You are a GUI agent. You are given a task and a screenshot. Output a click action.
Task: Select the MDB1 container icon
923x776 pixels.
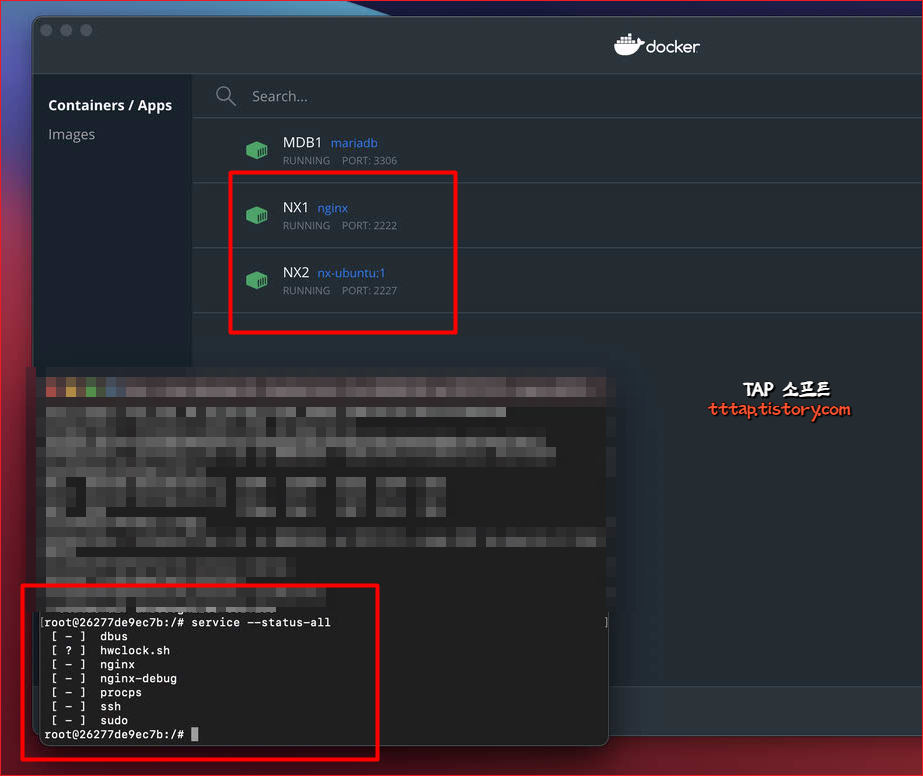tap(257, 151)
